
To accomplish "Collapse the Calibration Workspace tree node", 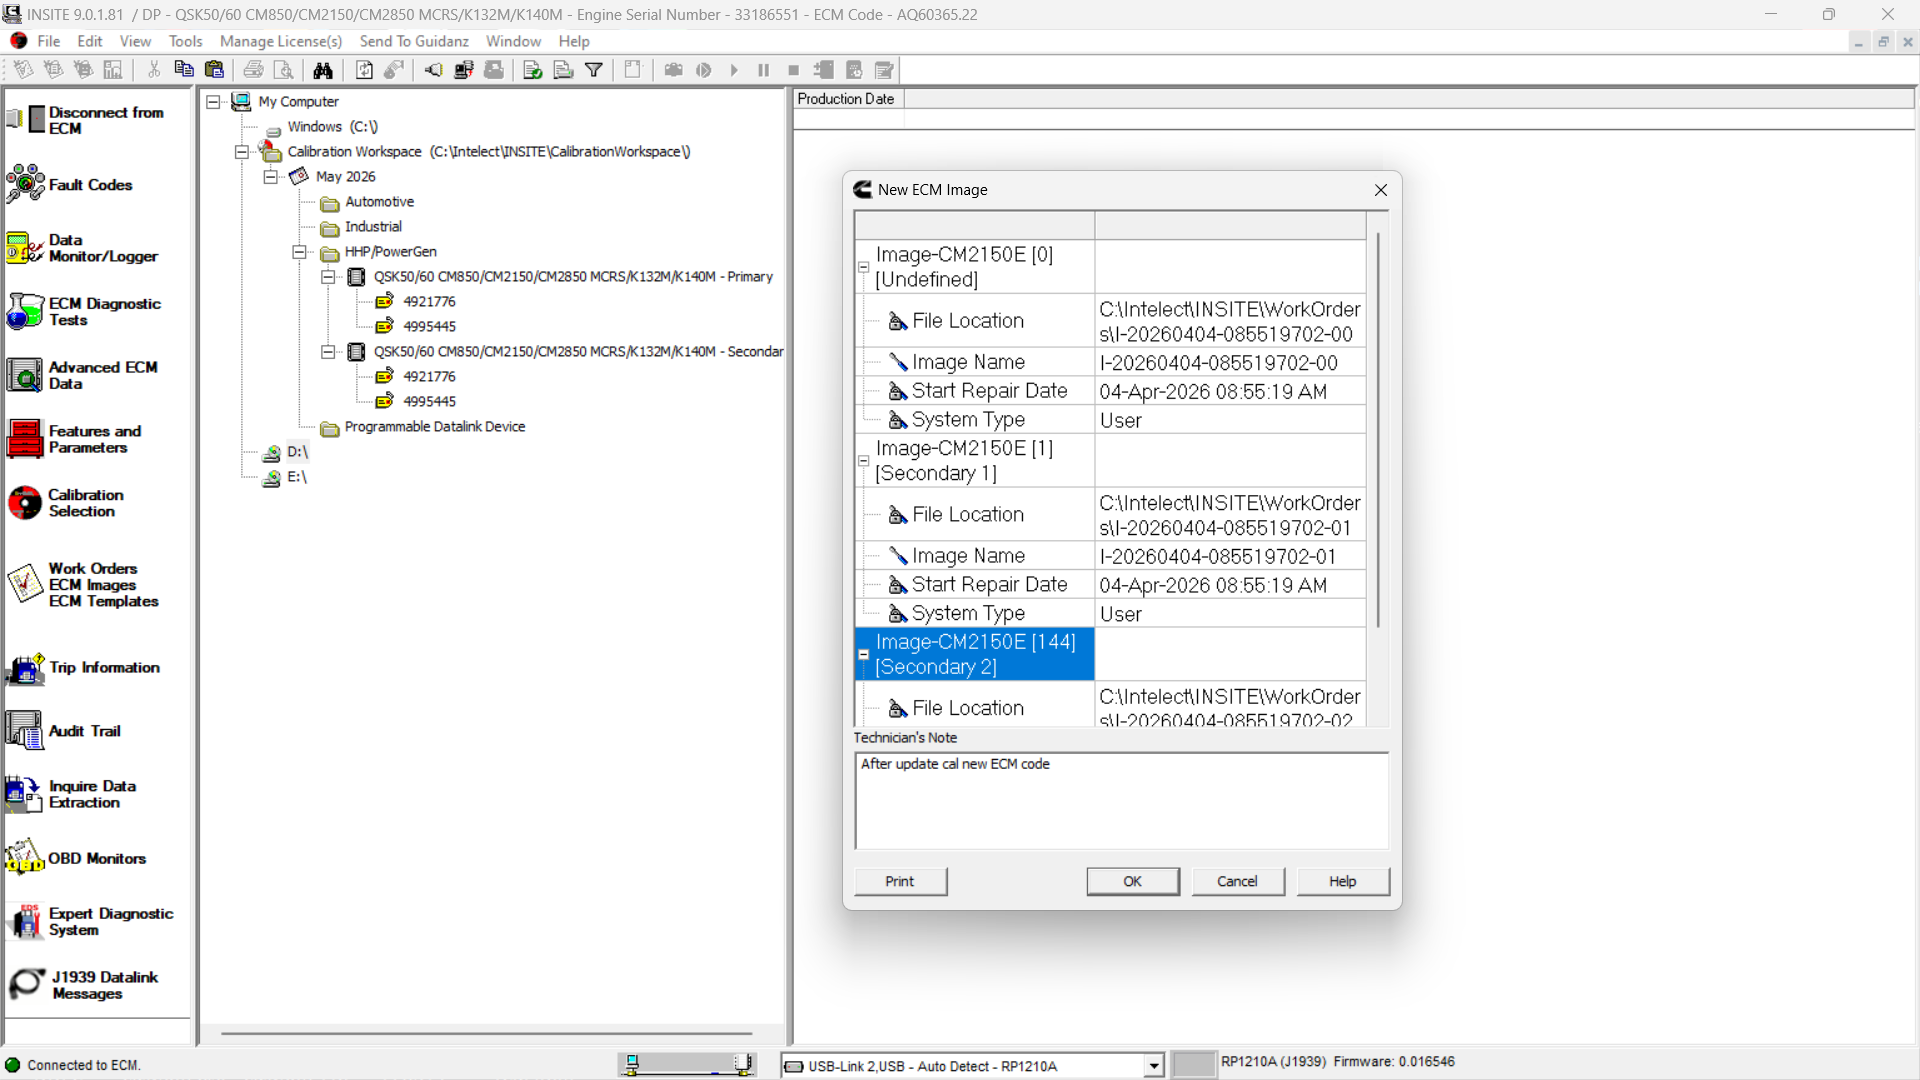I will [242, 152].
